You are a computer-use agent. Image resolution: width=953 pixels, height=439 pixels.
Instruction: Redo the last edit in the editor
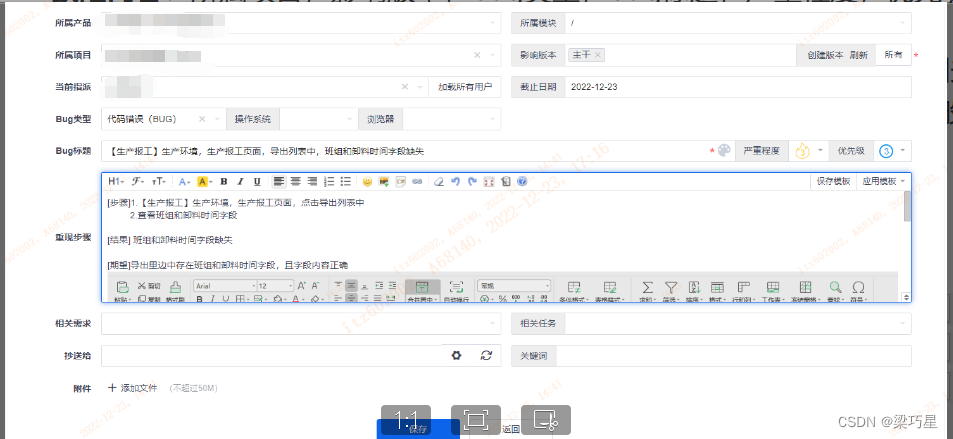pyautogui.click(x=472, y=181)
